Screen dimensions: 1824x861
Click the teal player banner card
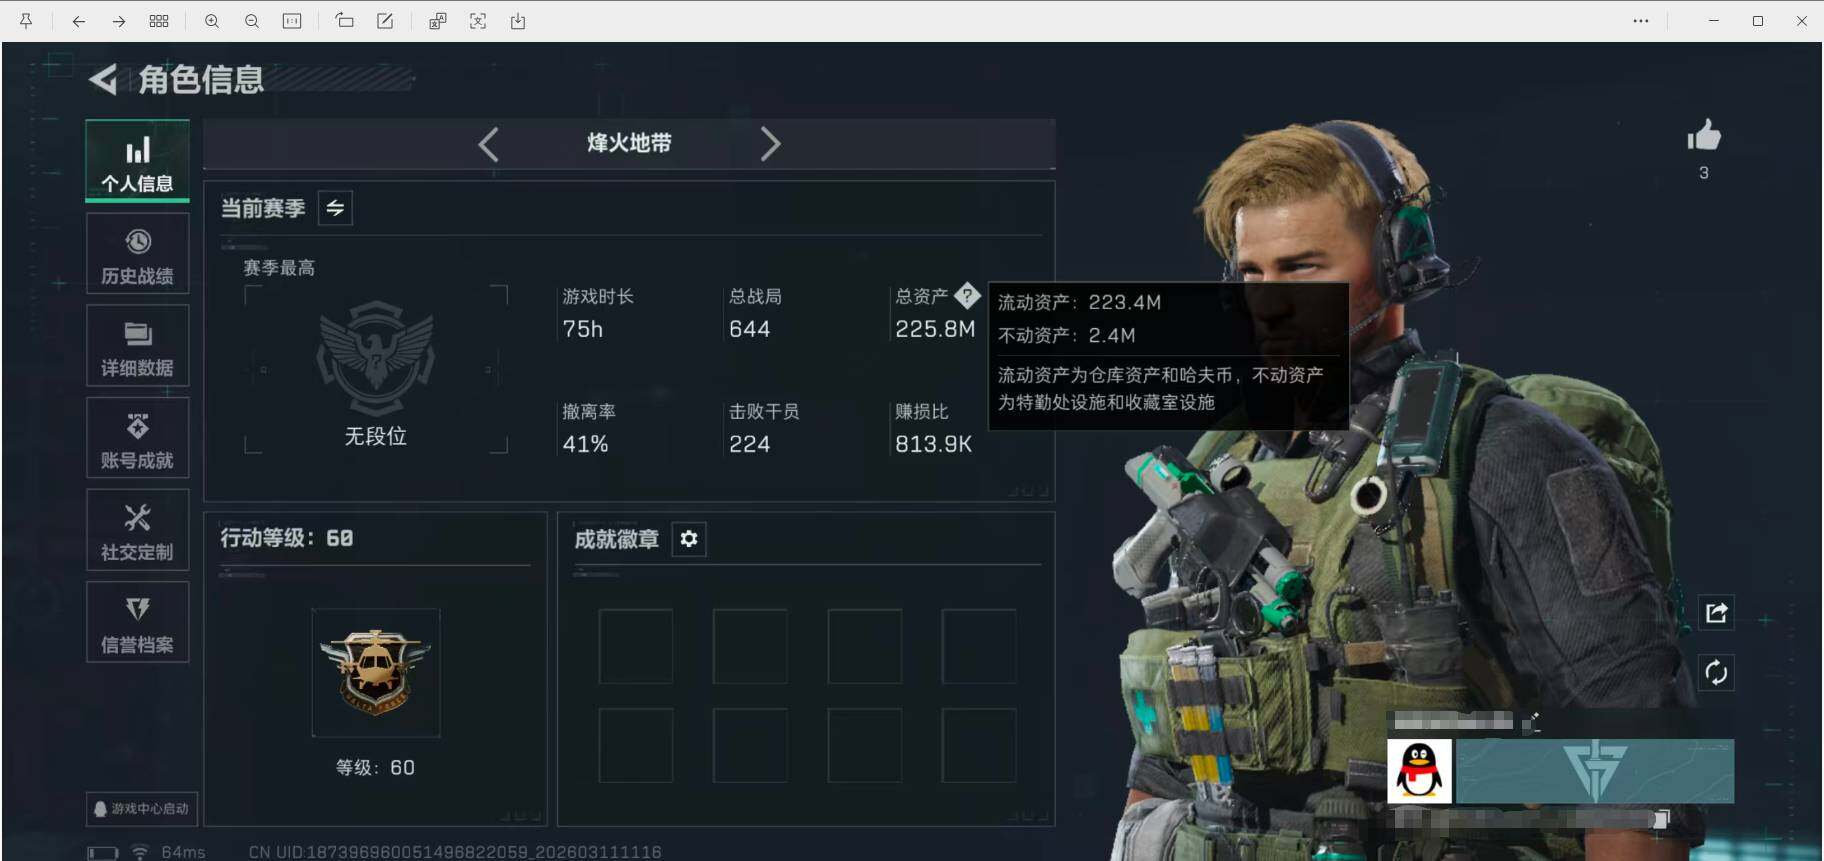point(1594,771)
